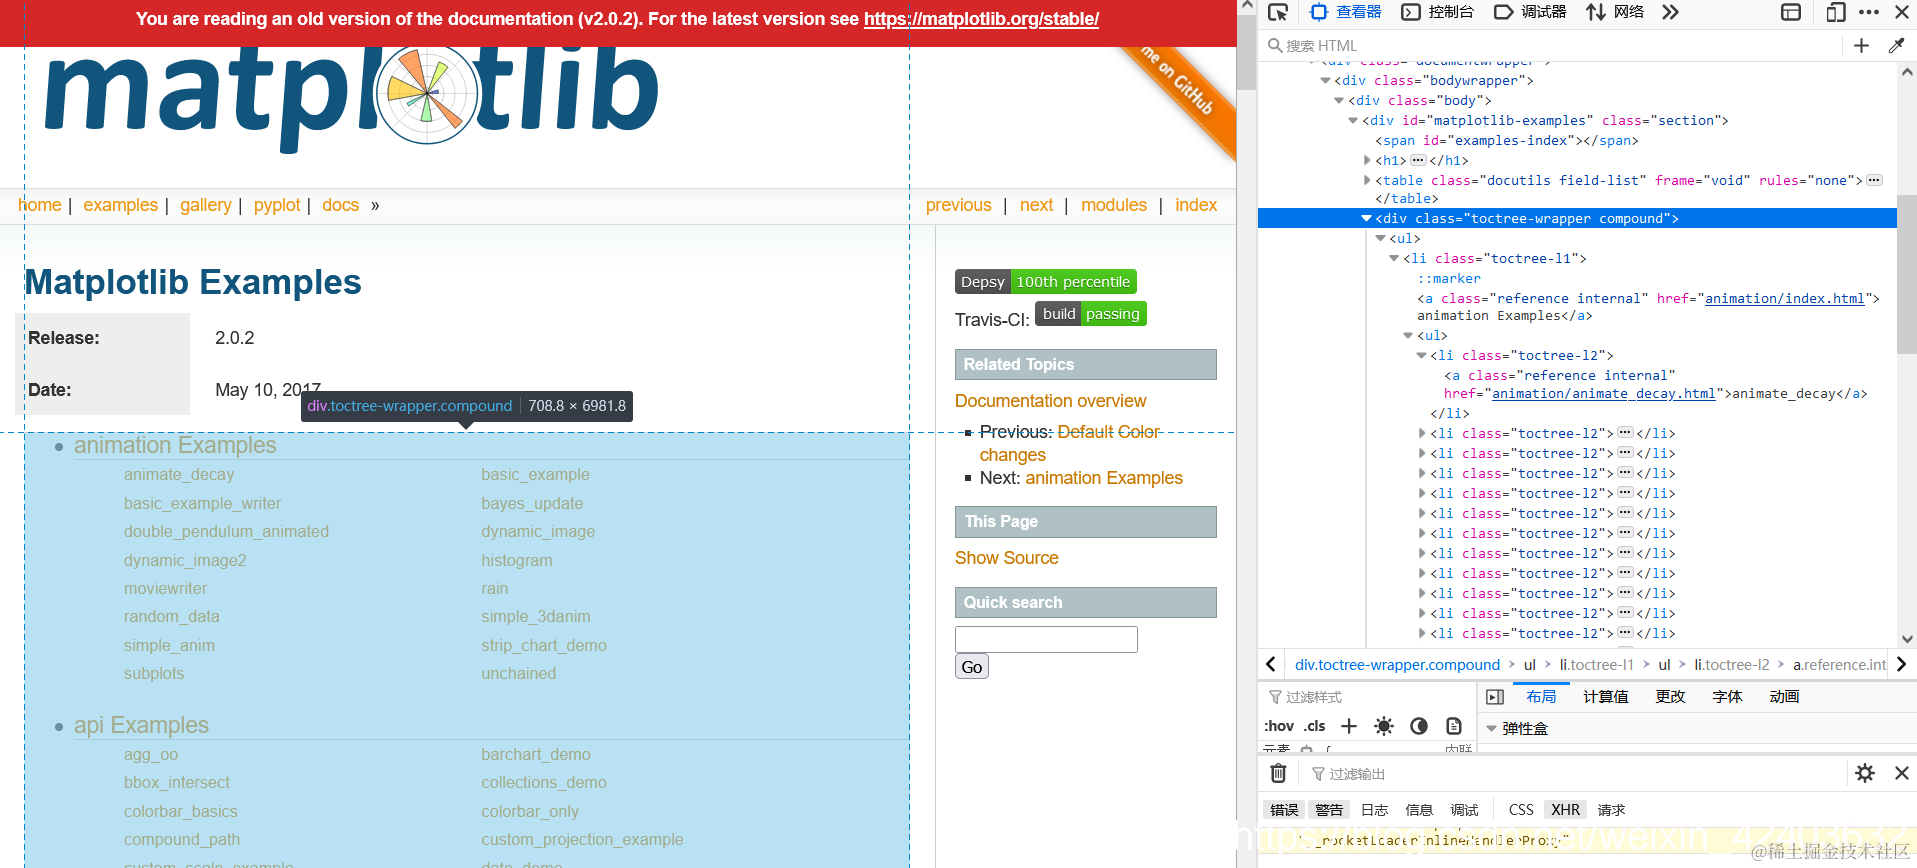This screenshot has width=1917, height=868.
Task: Click the Show Source link
Action: click(x=1006, y=558)
